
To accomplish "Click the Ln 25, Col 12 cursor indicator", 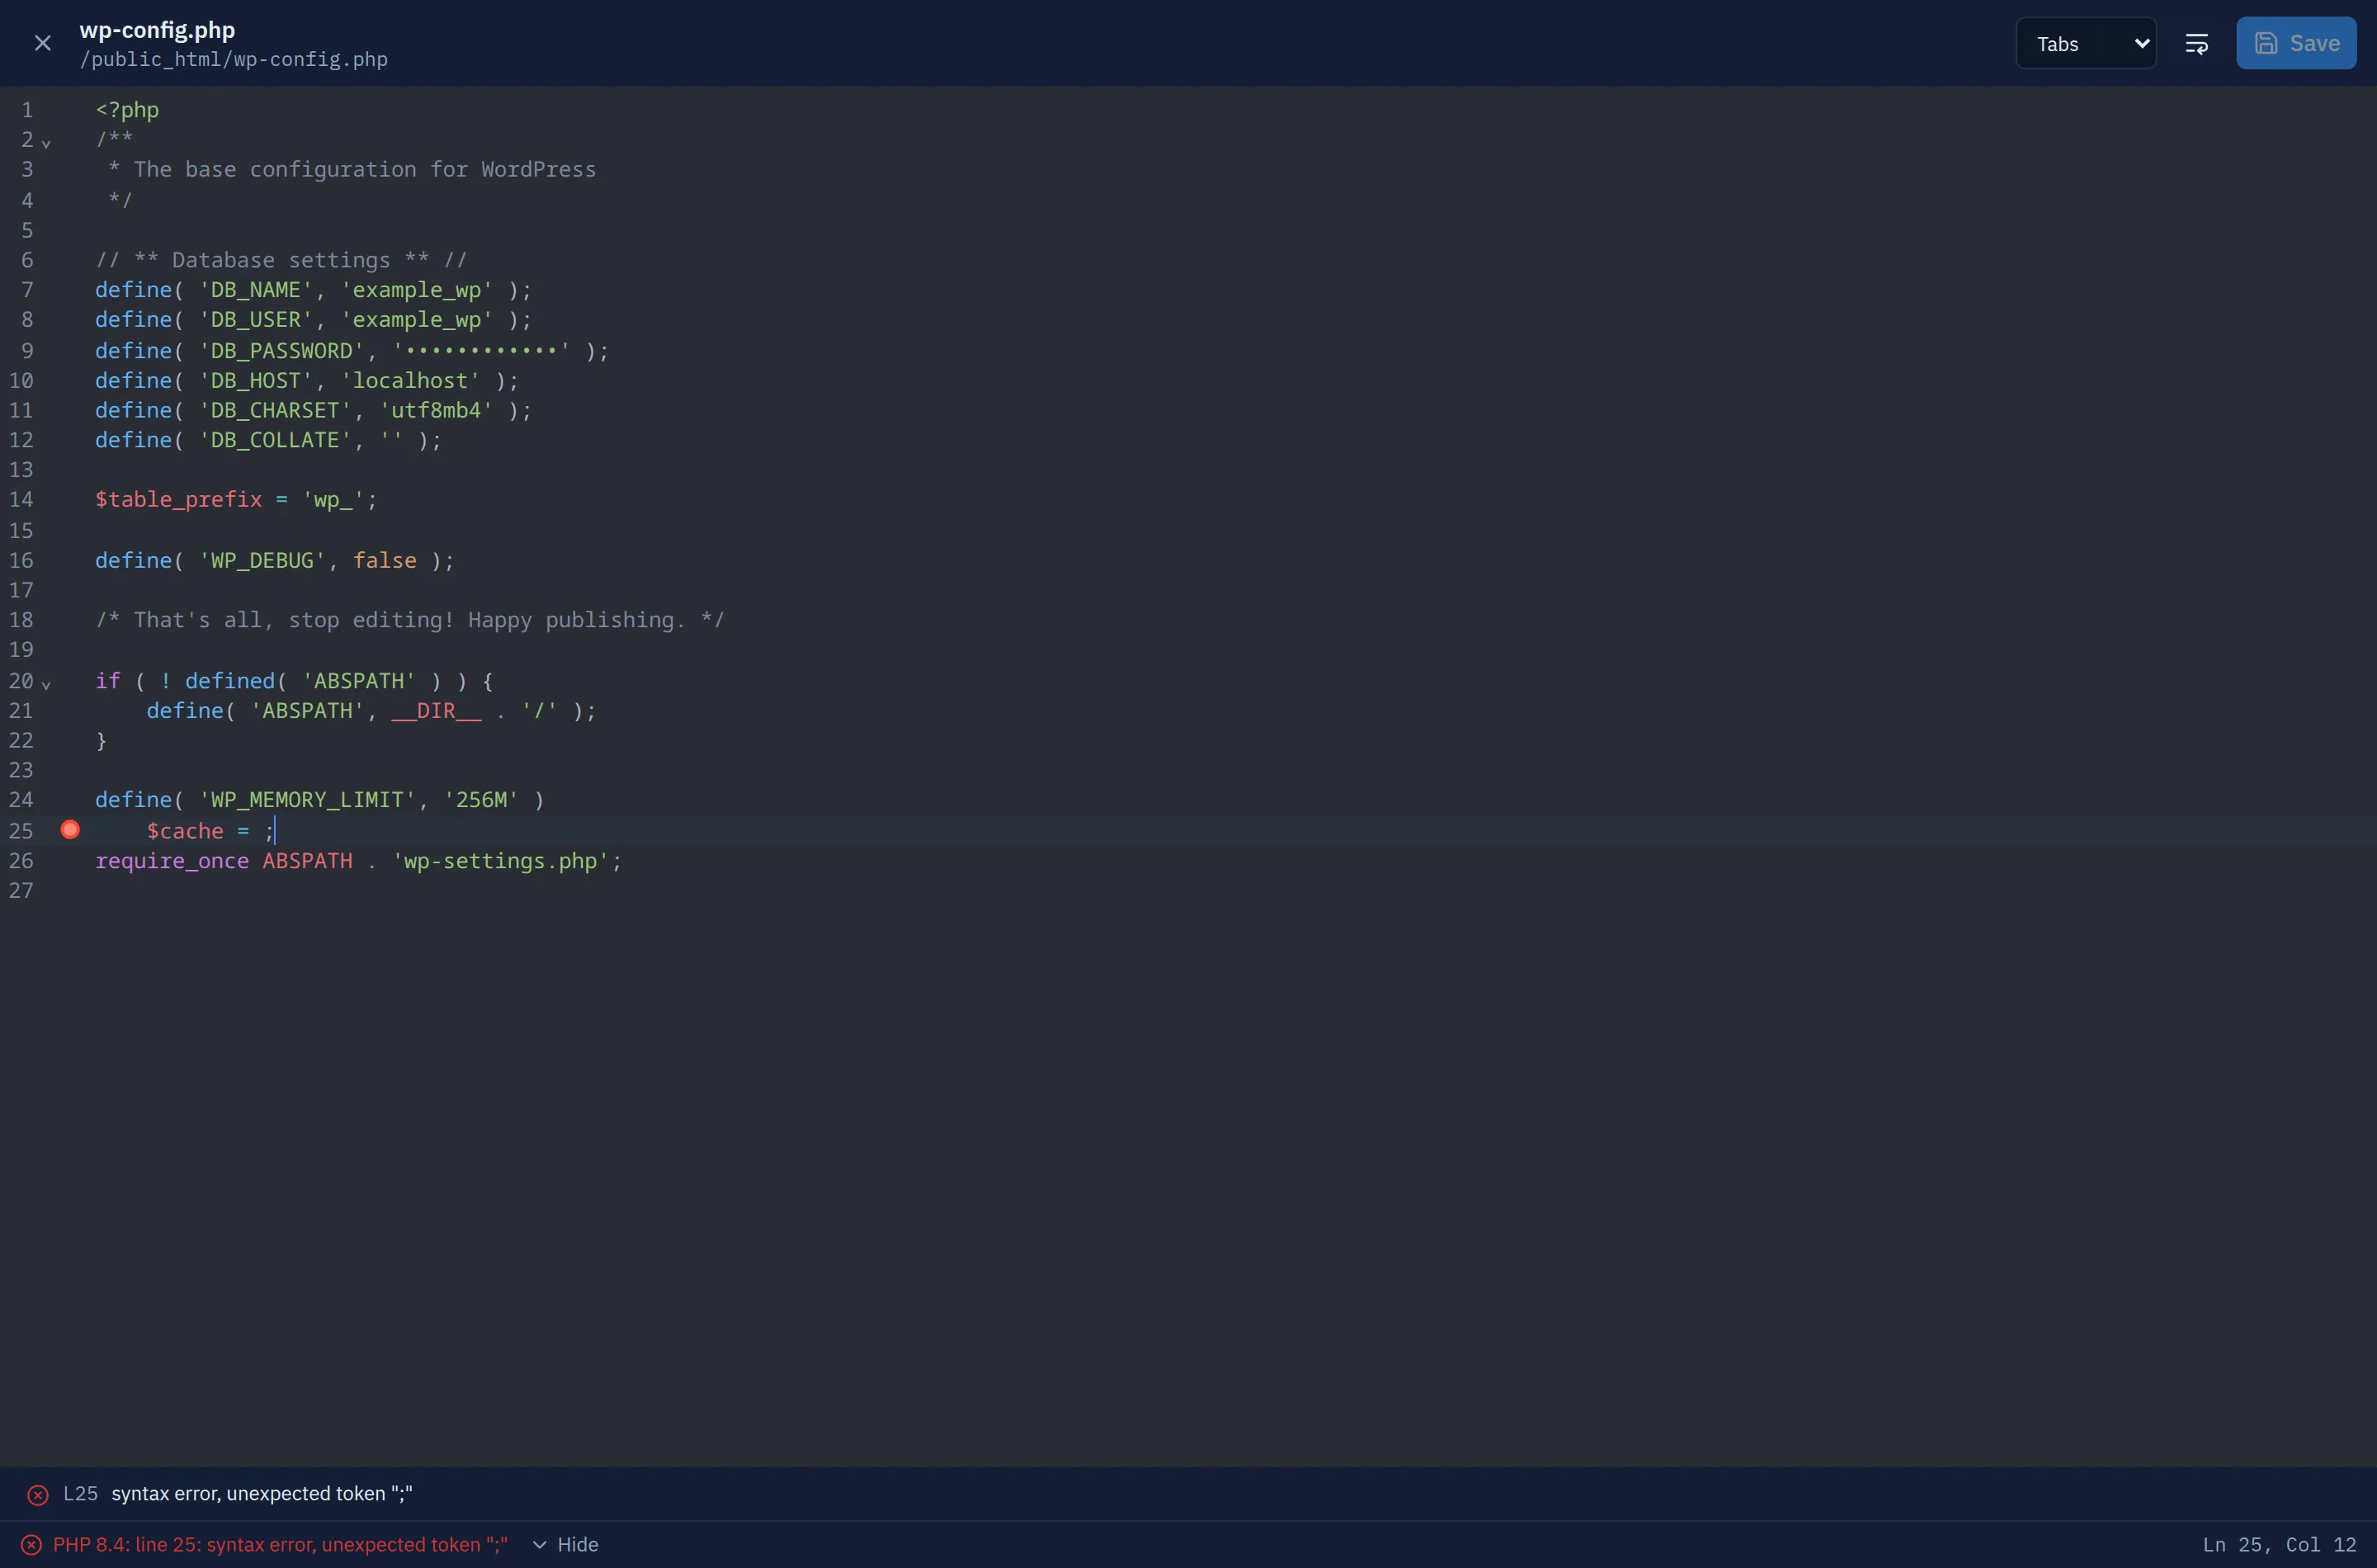I will tap(2279, 1545).
